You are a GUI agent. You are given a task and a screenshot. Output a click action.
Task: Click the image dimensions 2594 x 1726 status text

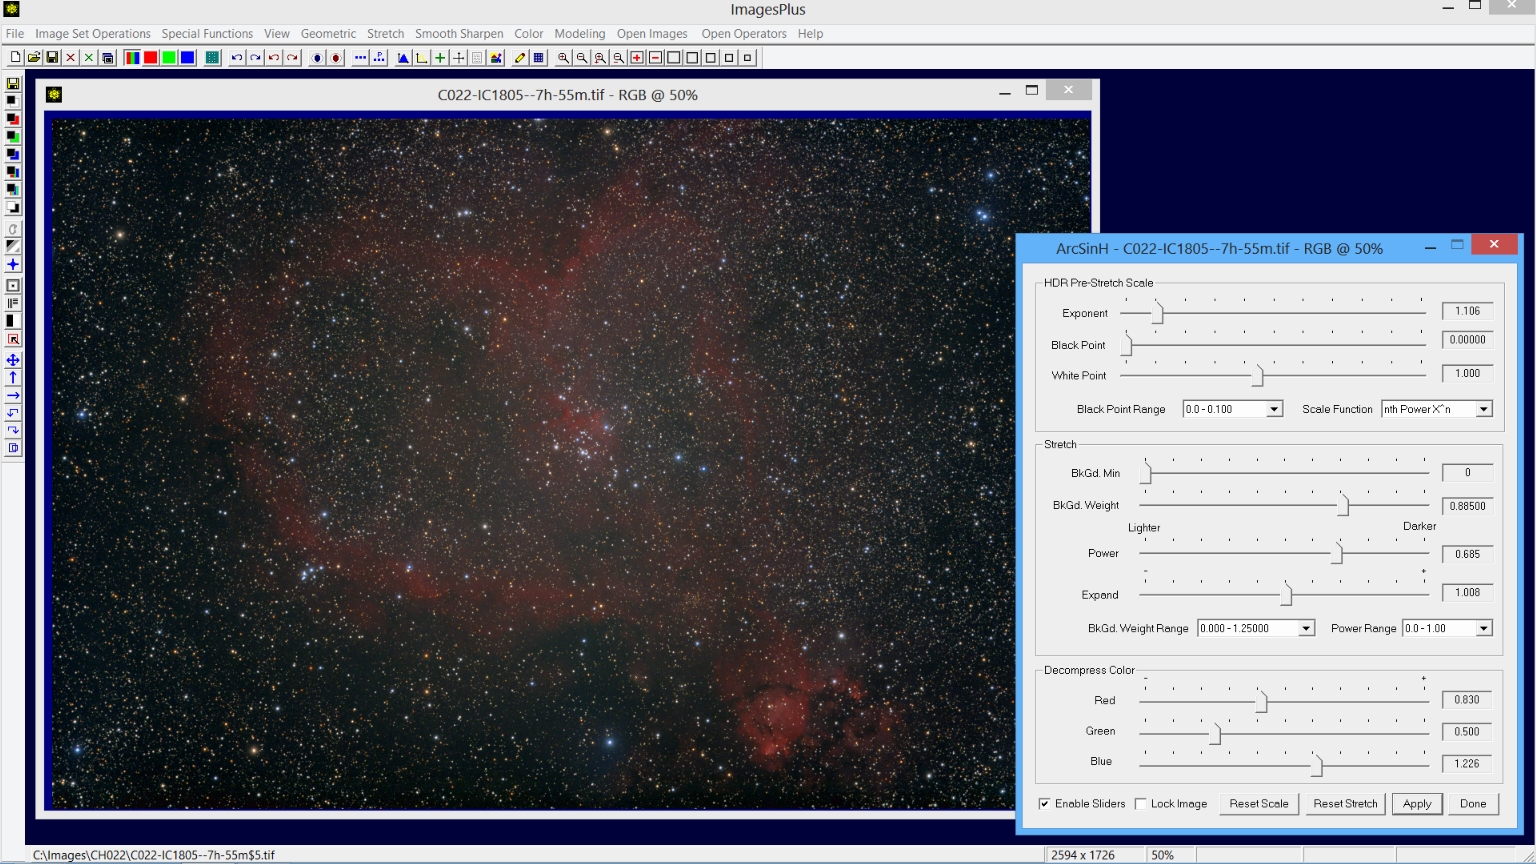1083,855
